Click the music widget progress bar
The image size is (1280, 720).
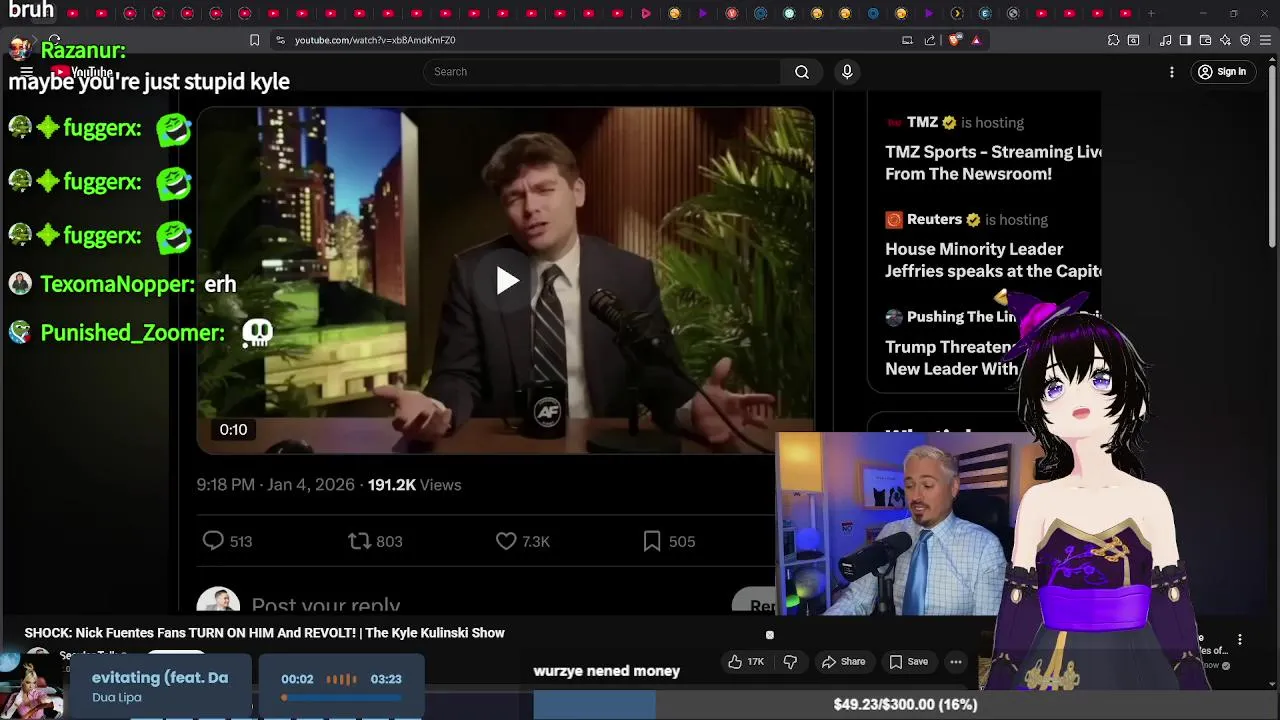341,698
